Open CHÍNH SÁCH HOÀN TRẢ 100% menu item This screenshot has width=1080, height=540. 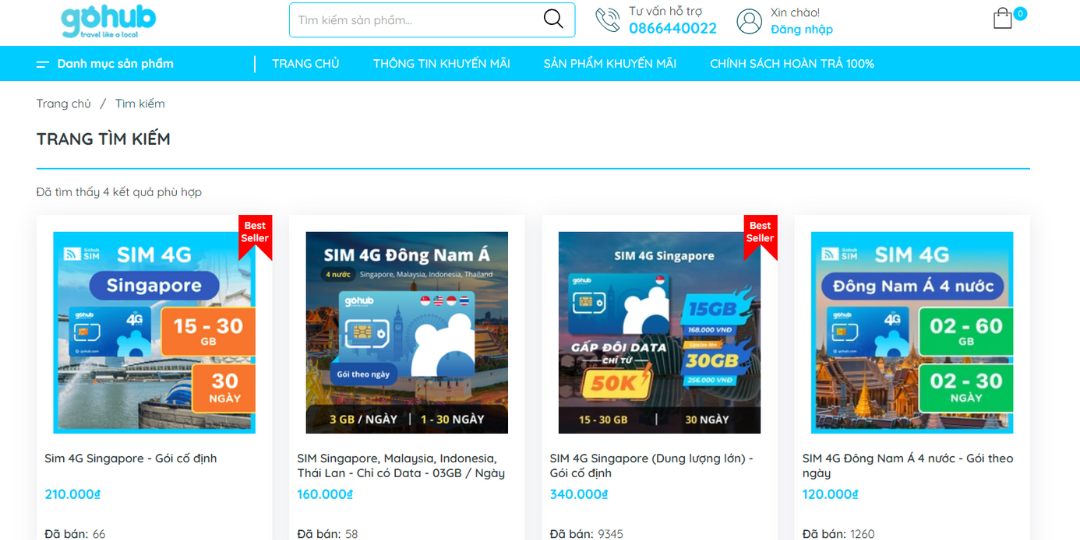tap(792, 64)
